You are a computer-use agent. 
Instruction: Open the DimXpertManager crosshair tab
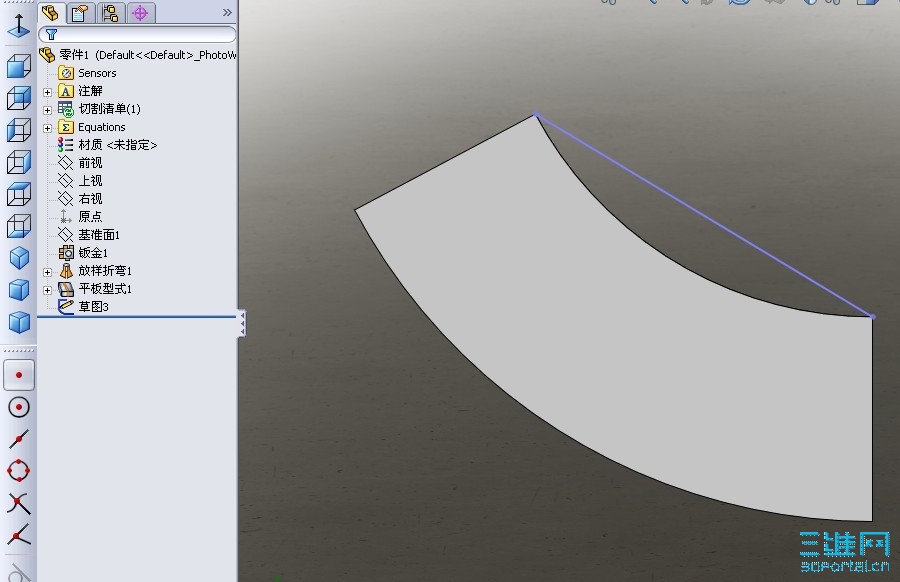(x=140, y=12)
